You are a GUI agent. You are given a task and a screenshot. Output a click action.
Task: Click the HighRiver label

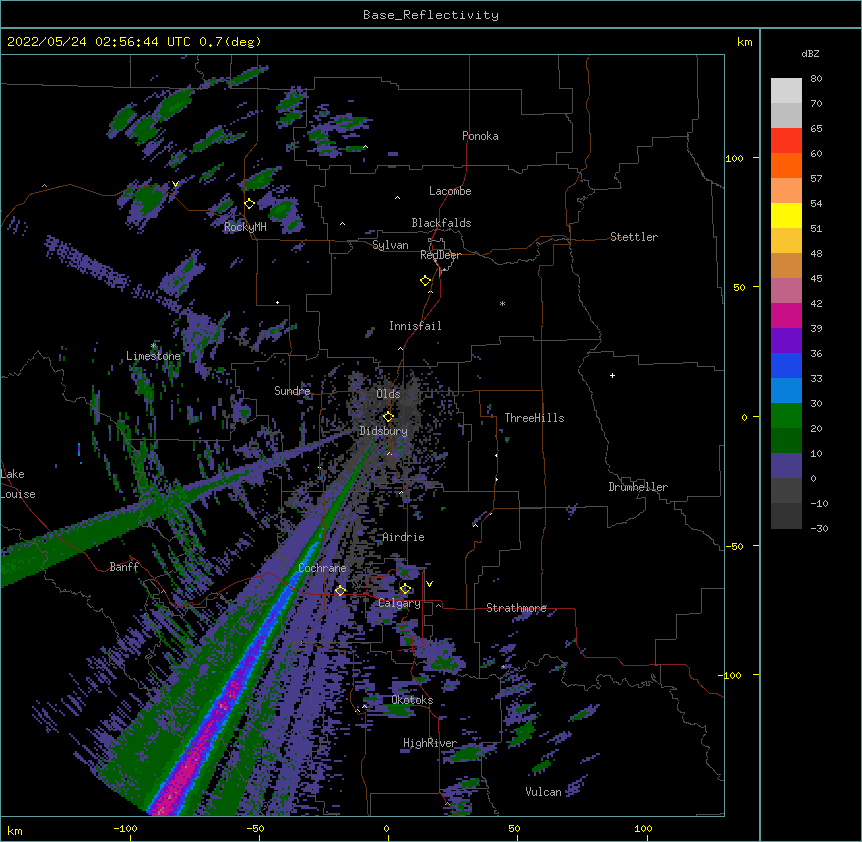click(430, 743)
